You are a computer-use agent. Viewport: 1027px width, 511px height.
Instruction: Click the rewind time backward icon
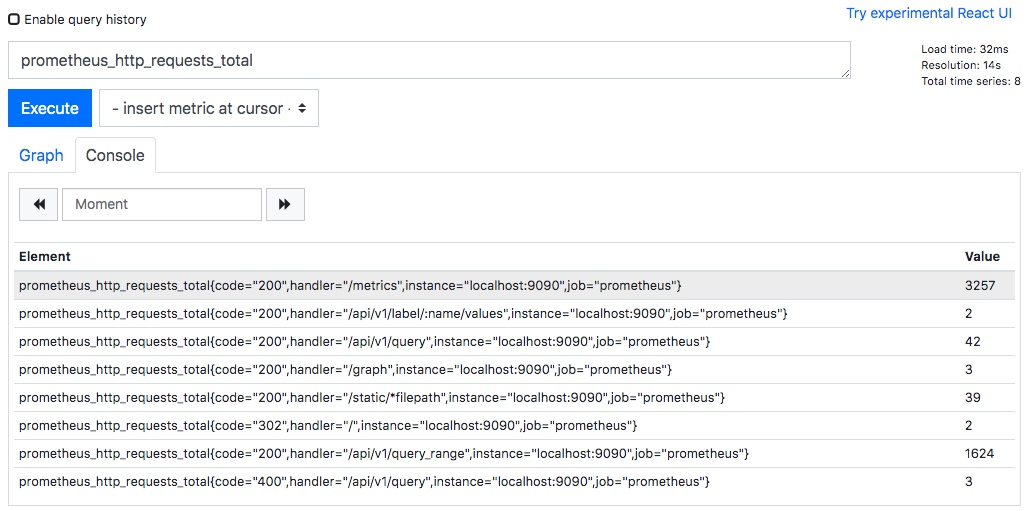point(39,204)
